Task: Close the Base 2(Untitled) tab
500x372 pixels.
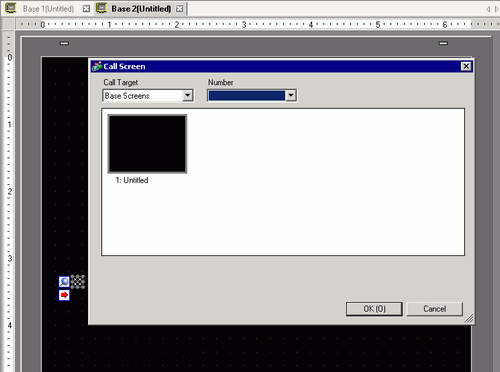Action: tap(179, 9)
